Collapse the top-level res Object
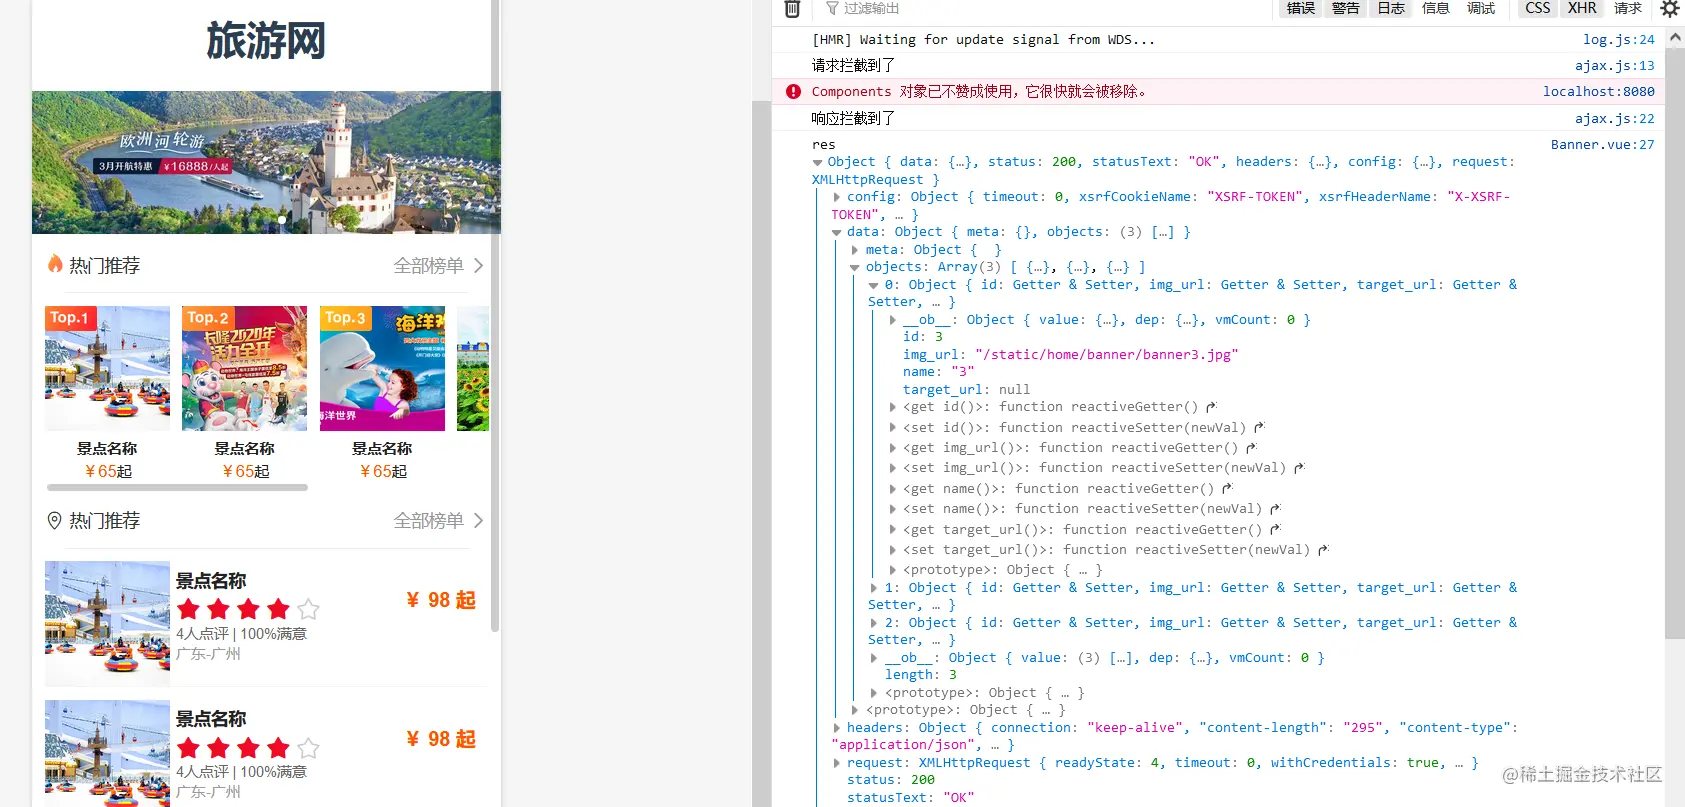 pyautogui.click(x=818, y=162)
